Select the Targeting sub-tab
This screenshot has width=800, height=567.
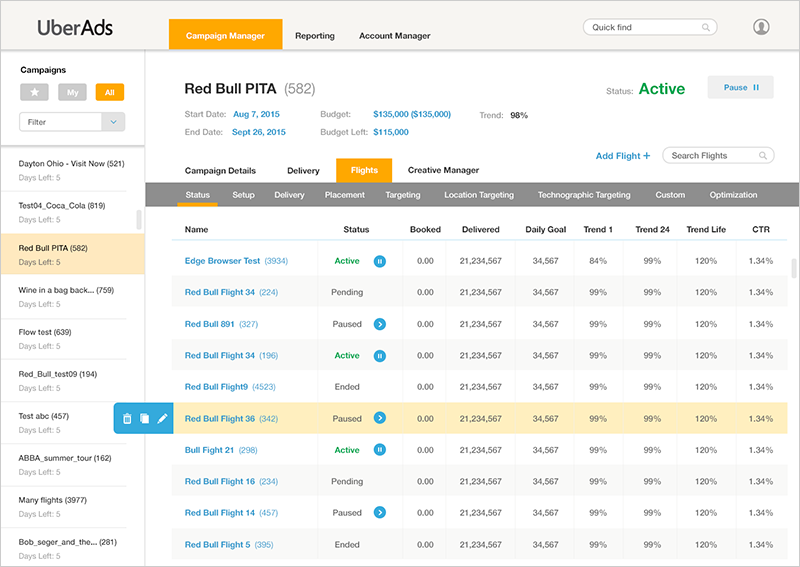pos(403,195)
